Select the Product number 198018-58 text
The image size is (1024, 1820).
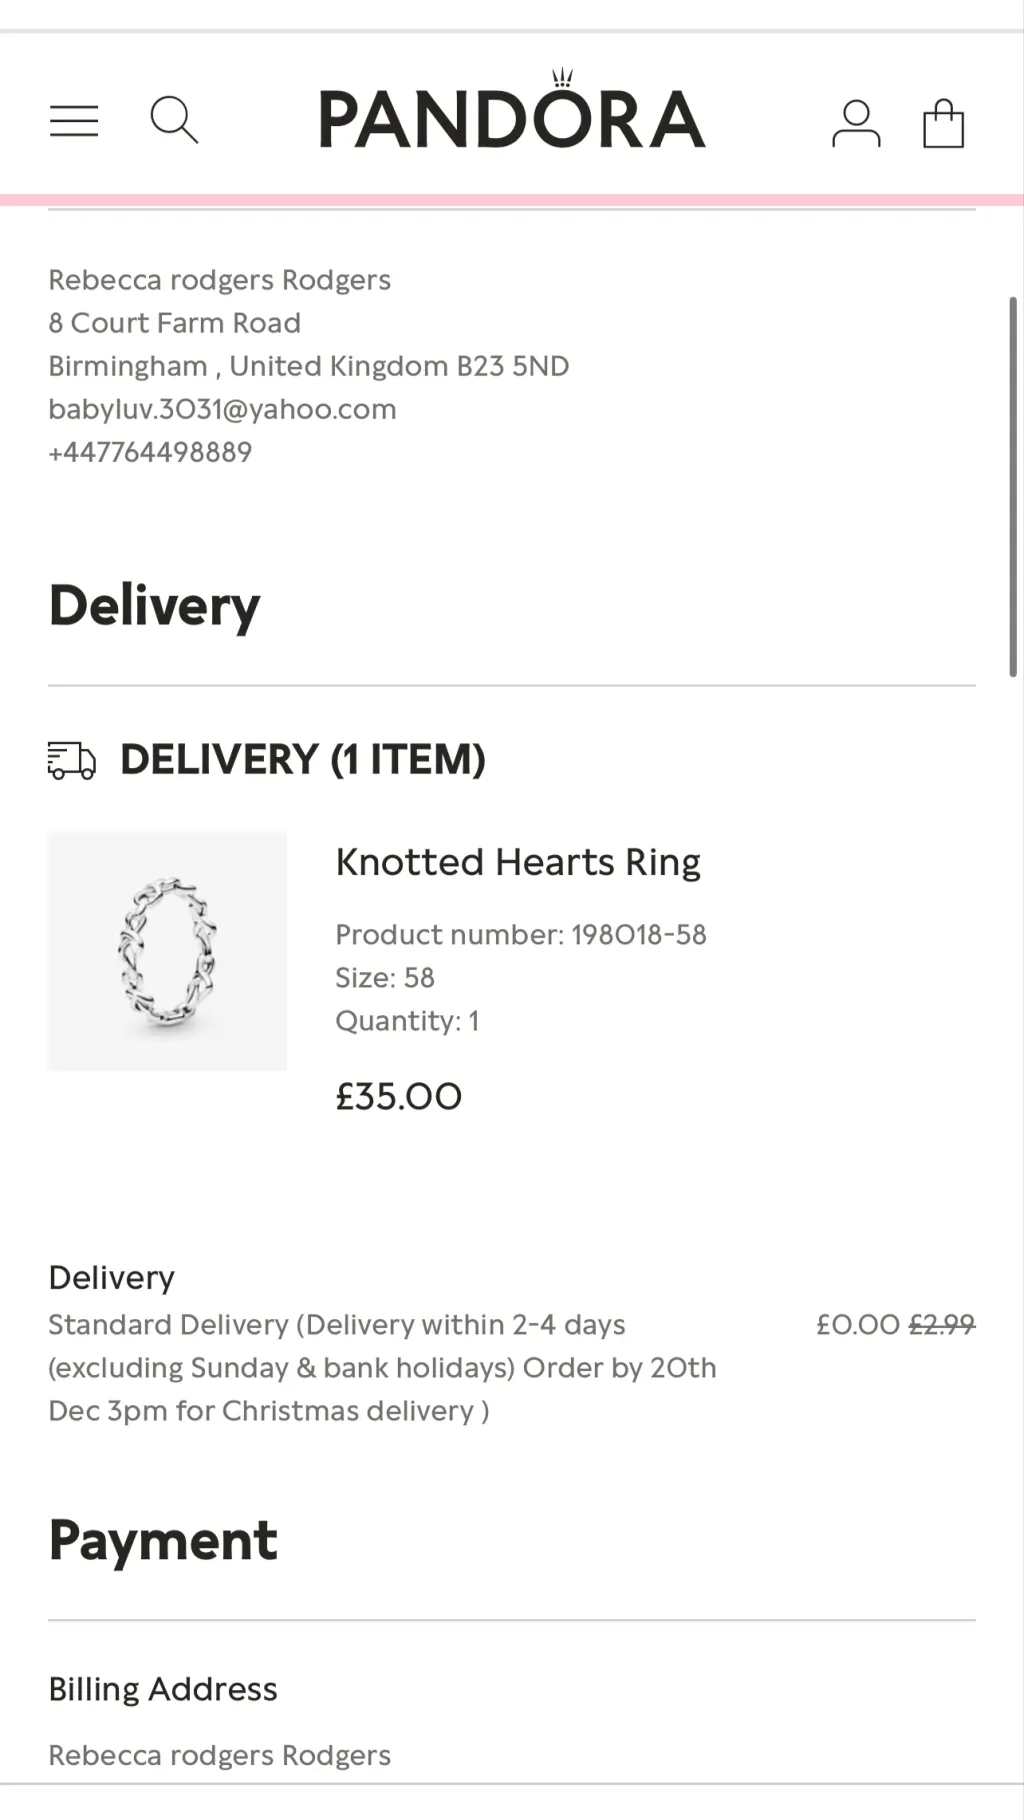point(520,935)
